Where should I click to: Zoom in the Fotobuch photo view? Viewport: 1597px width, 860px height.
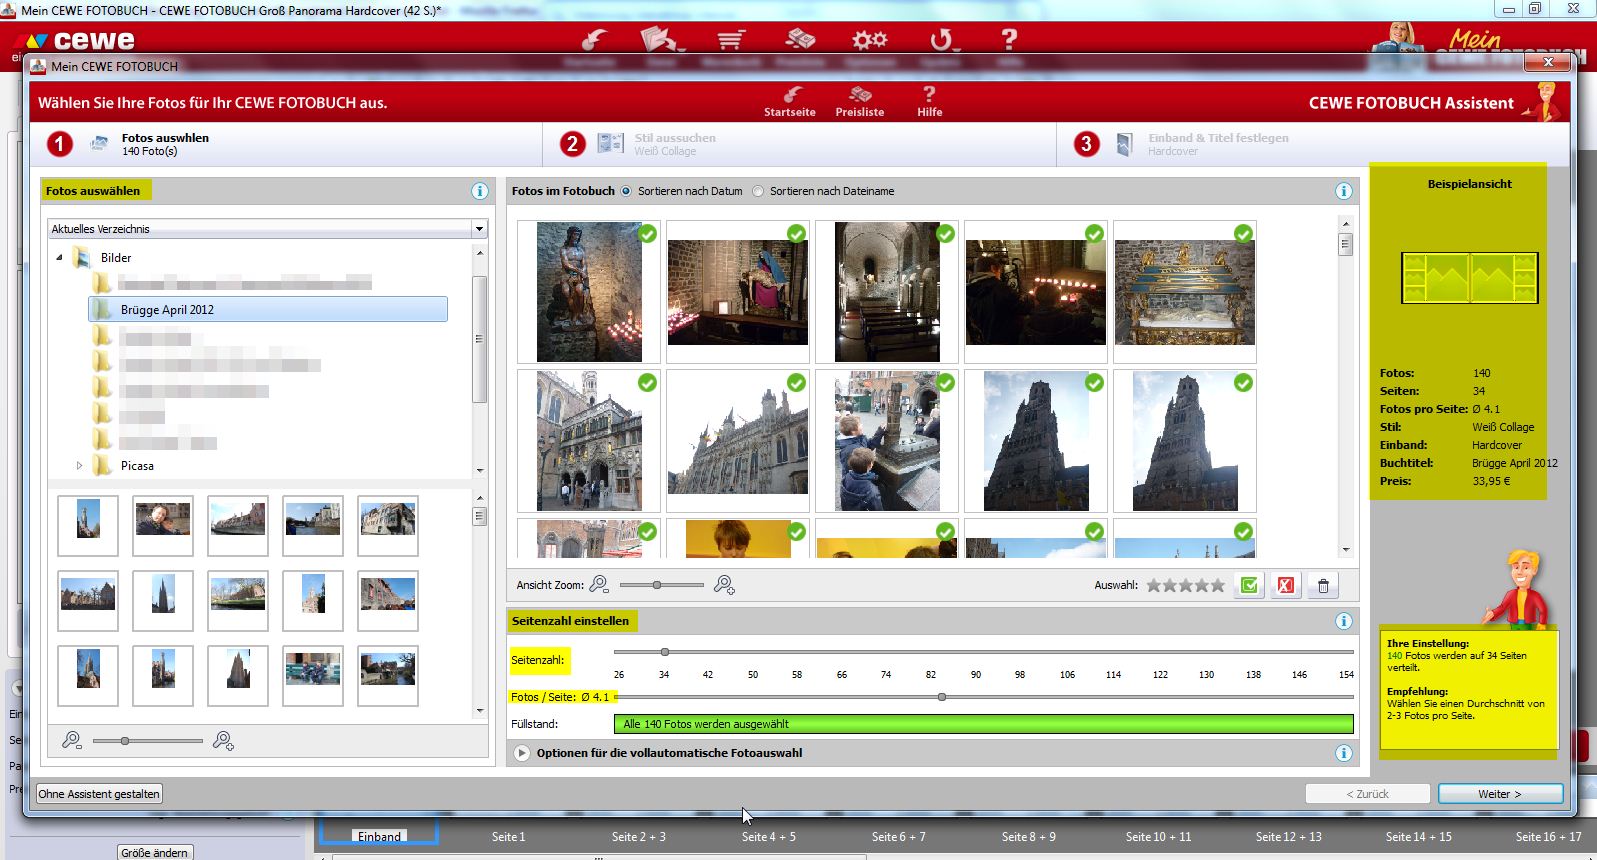[724, 585]
